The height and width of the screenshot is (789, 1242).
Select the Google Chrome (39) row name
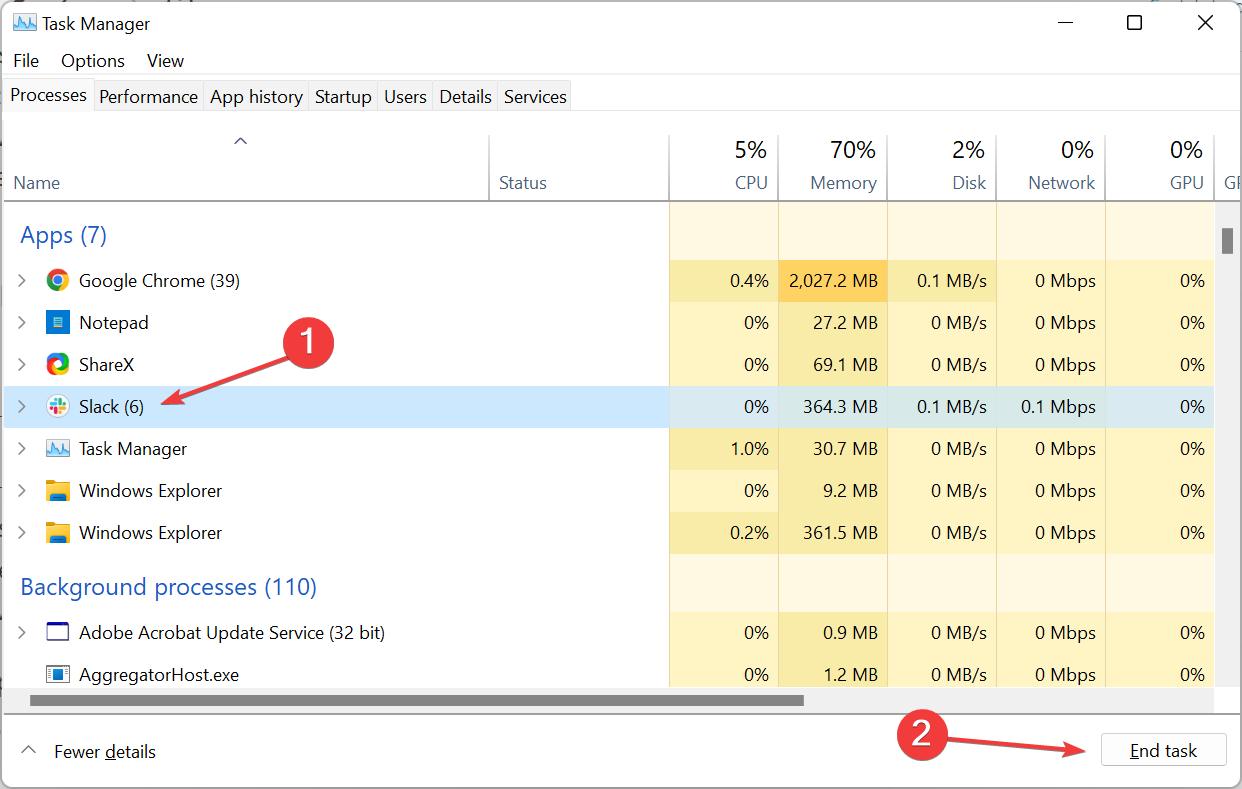tap(159, 281)
